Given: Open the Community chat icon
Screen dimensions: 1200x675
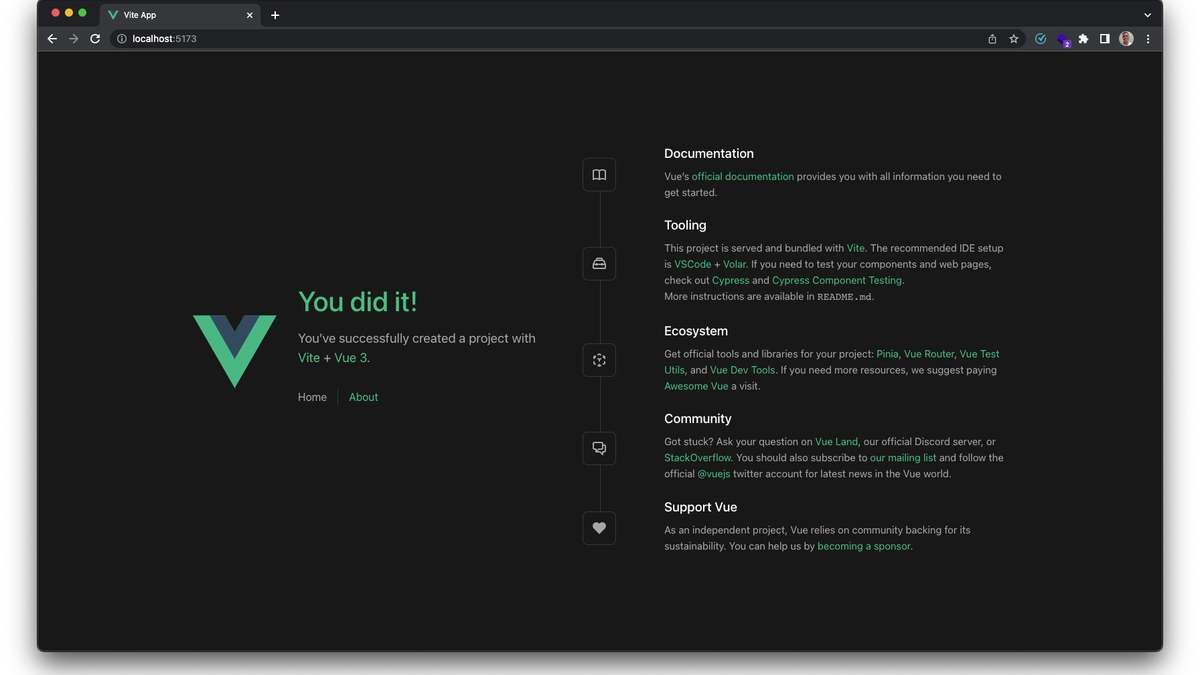Looking at the screenshot, I should point(598,448).
